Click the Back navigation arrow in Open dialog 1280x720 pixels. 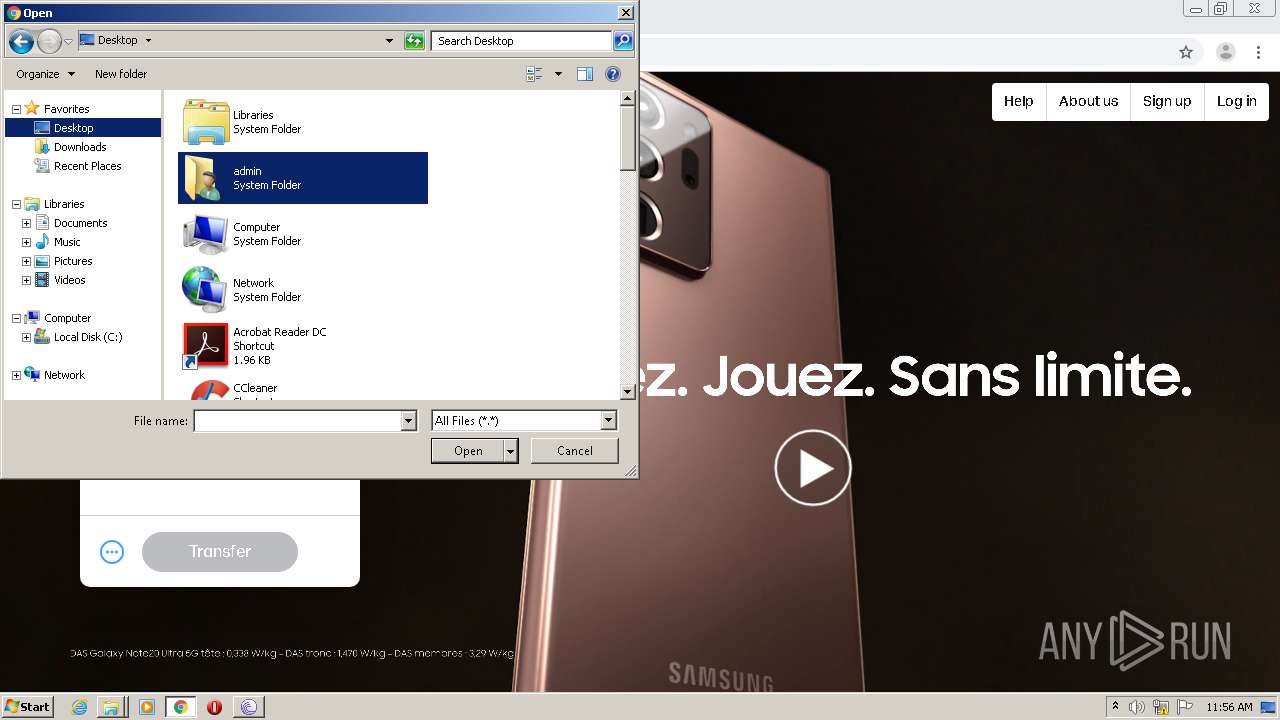21,41
